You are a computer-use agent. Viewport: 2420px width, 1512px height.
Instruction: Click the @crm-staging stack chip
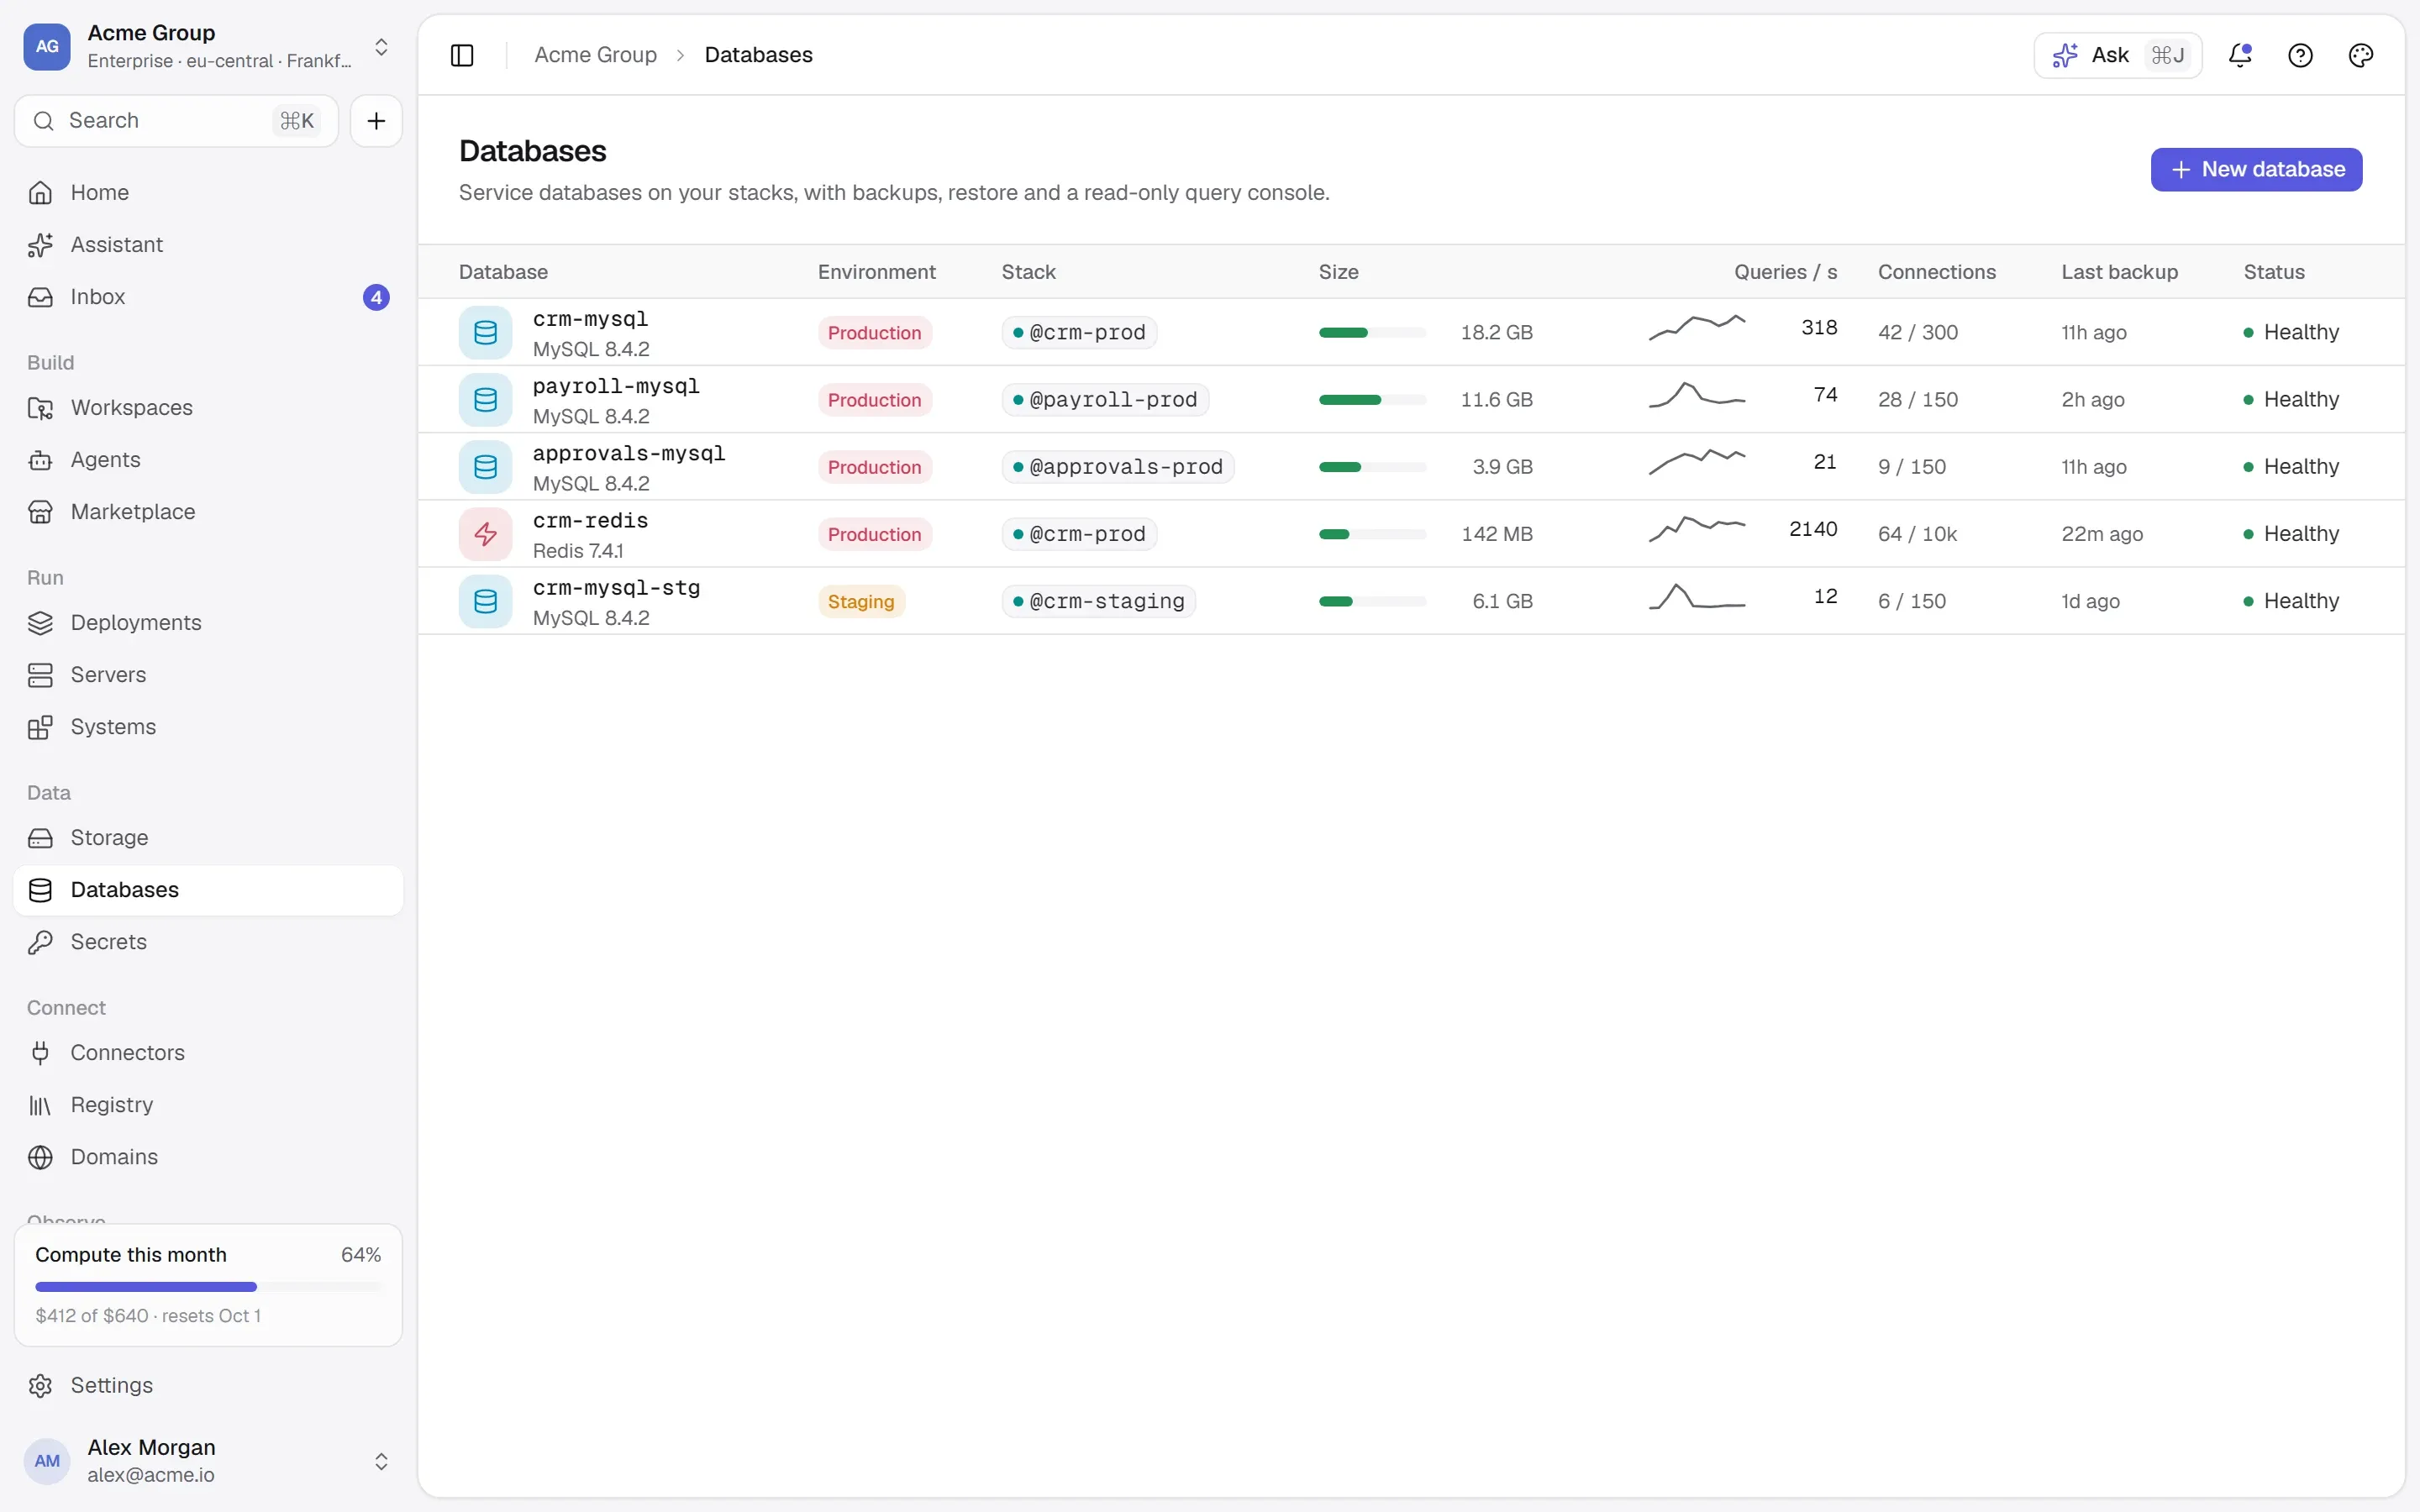(1099, 601)
